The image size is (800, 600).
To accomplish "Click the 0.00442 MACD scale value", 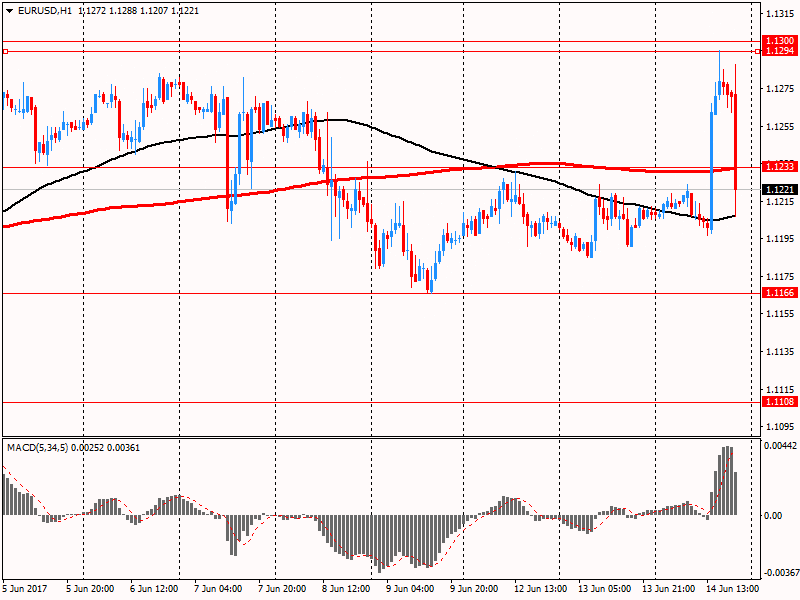I will click(780, 445).
